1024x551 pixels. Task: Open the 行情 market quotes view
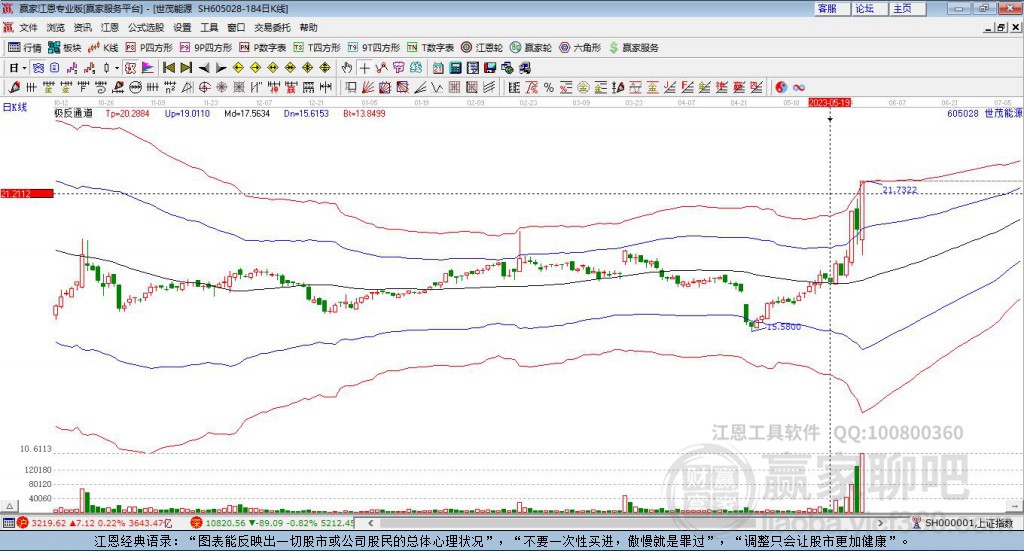coord(24,48)
